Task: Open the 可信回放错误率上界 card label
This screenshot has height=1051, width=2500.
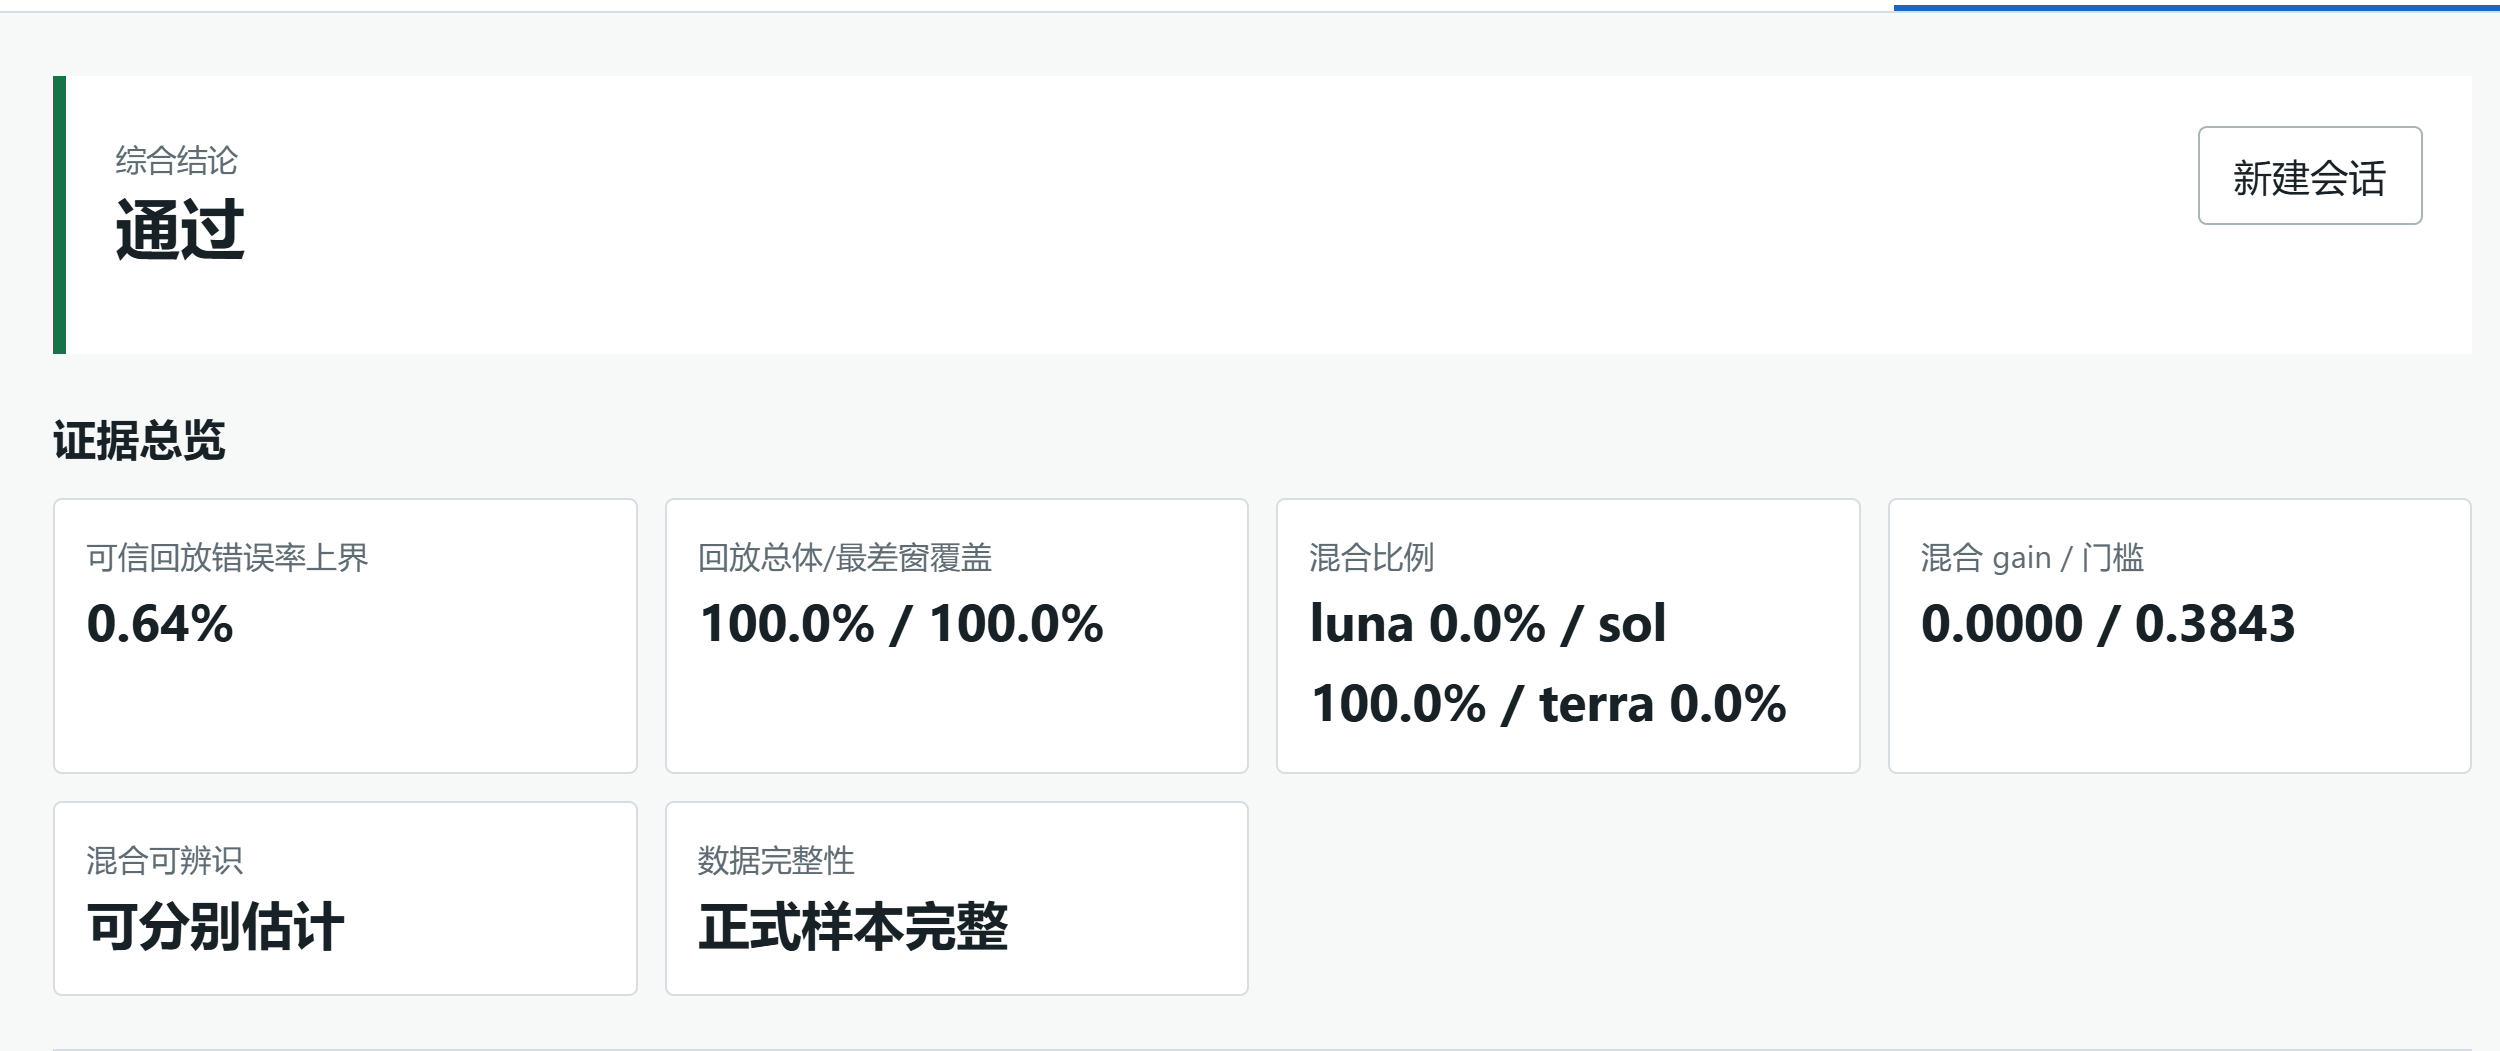Action: pyautogui.click(x=227, y=557)
